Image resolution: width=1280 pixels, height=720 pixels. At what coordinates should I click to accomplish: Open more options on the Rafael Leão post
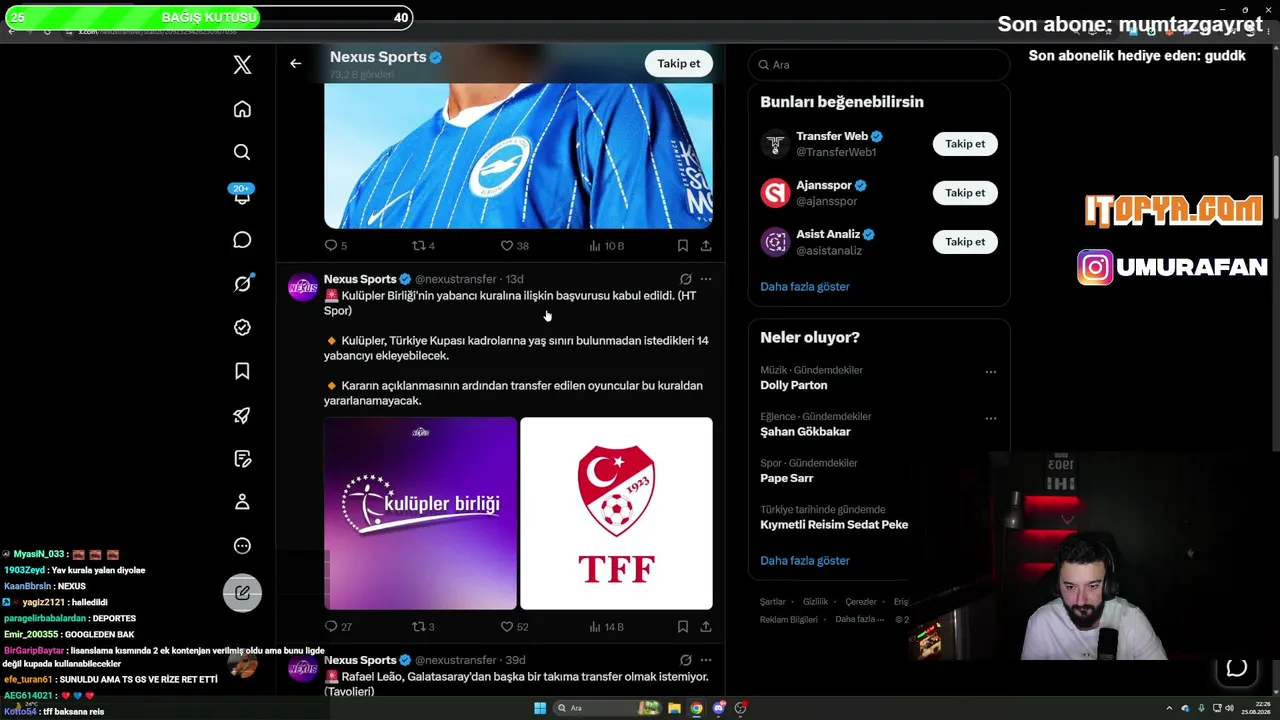(x=706, y=660)
